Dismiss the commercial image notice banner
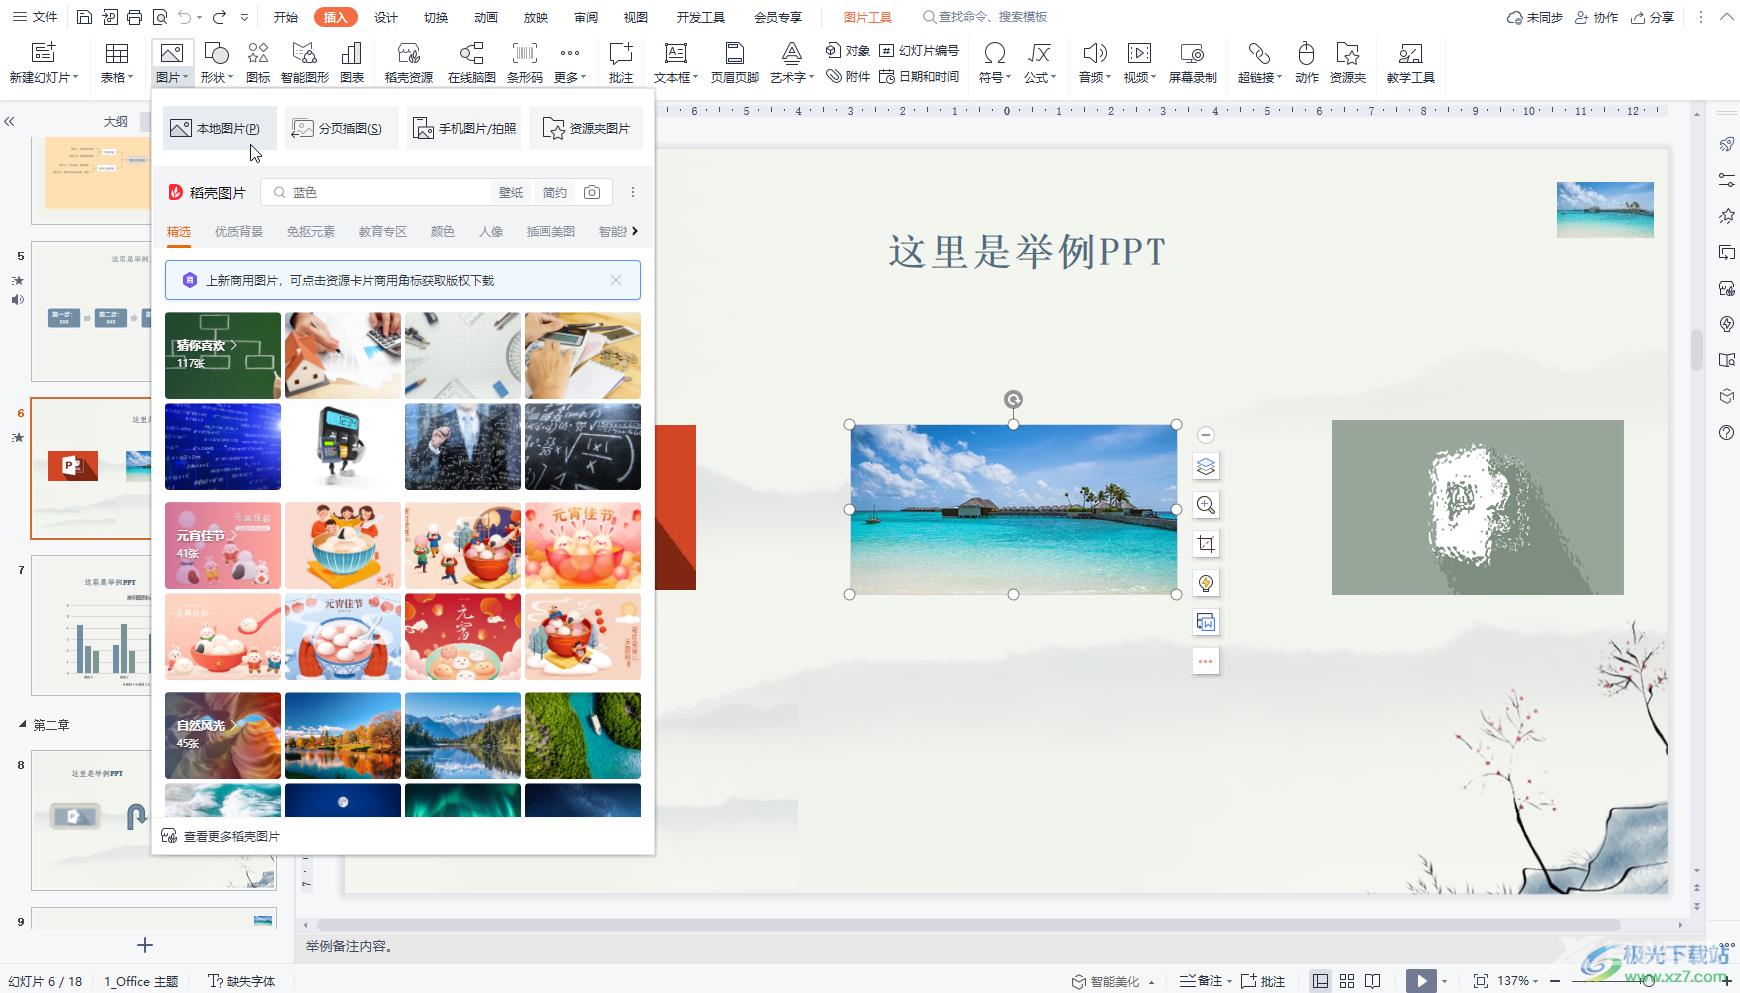 [616, 280]
